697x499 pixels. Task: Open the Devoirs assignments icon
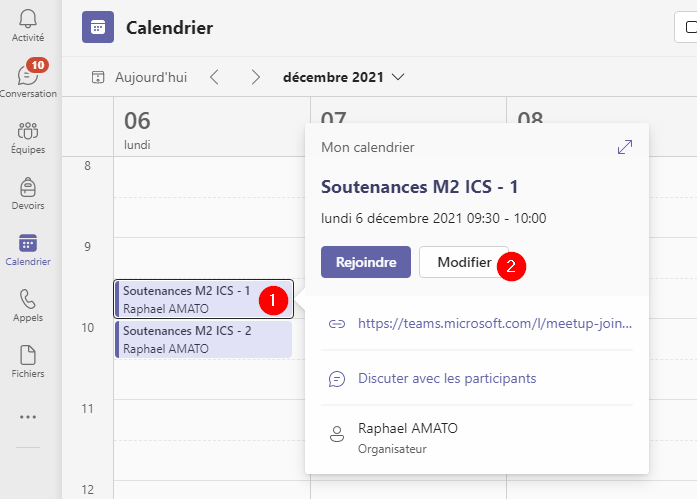(x=28, y=193)
